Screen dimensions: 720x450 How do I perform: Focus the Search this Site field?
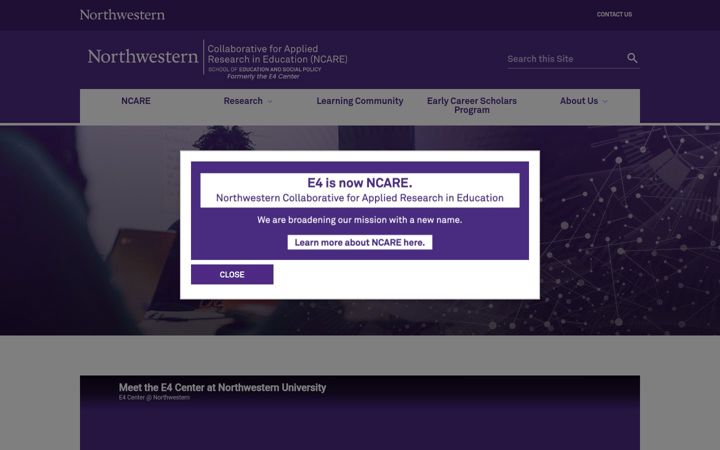coord(565,59)
